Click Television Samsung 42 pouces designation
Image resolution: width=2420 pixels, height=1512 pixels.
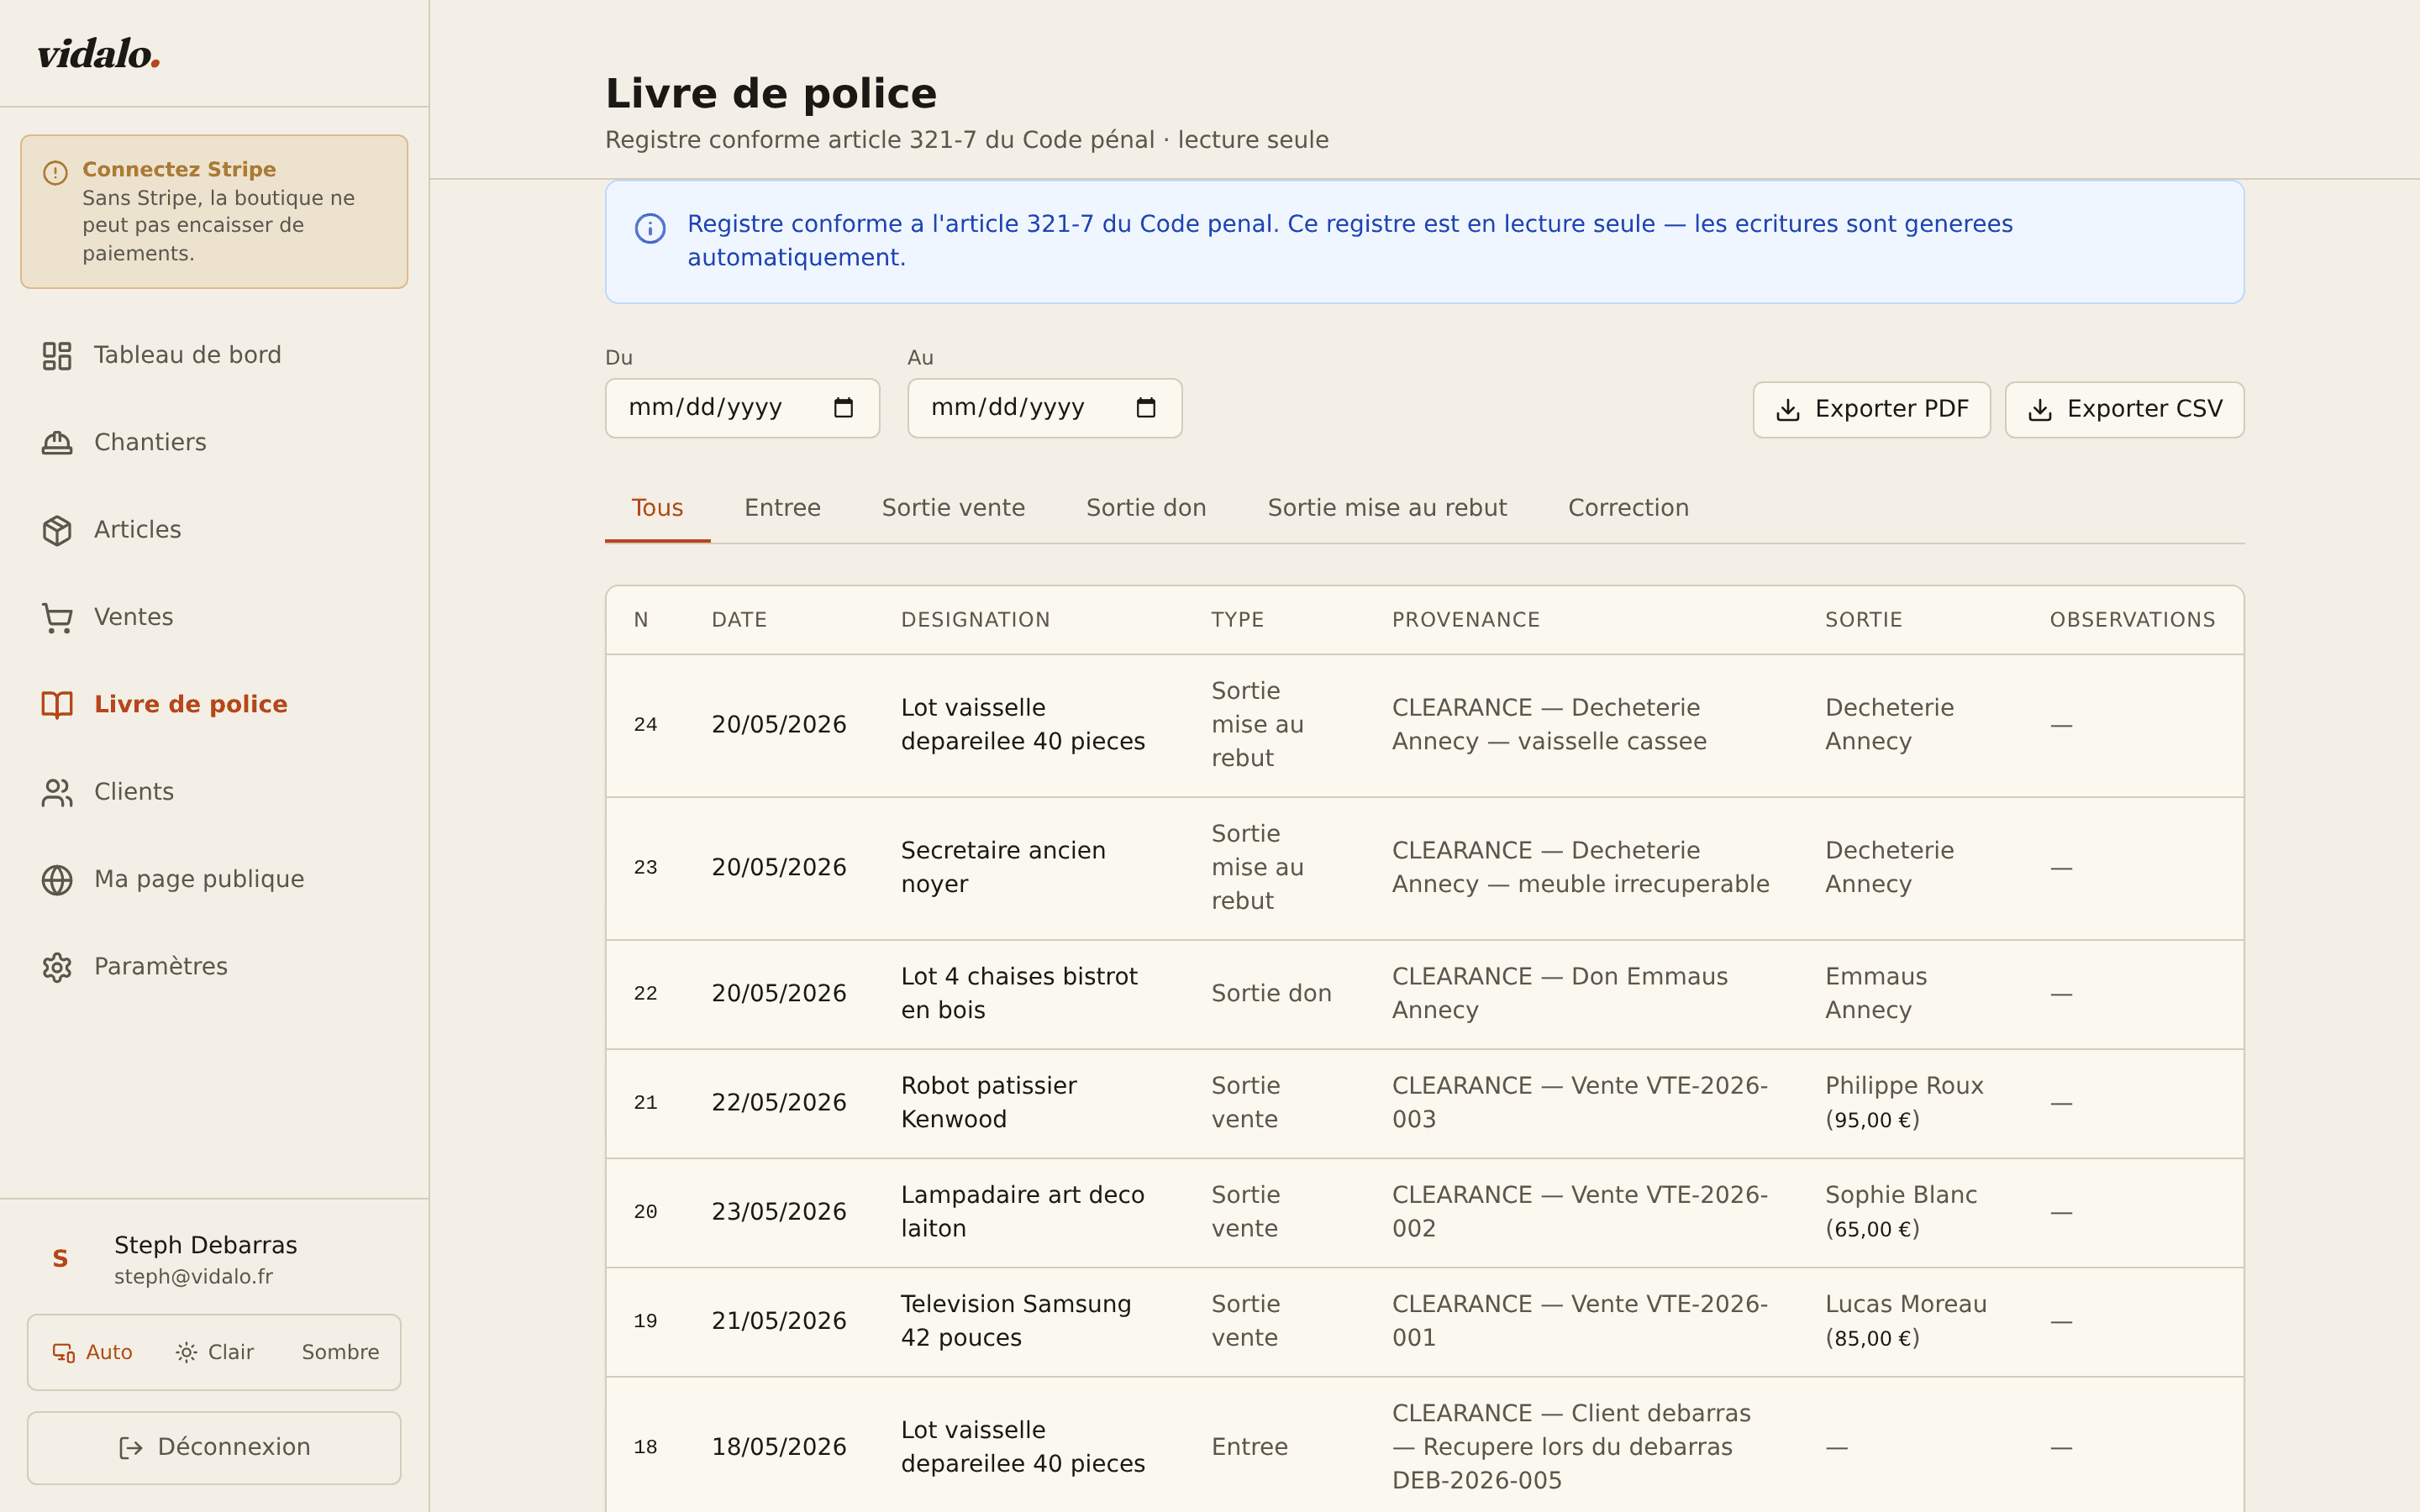(1016, 1321)
